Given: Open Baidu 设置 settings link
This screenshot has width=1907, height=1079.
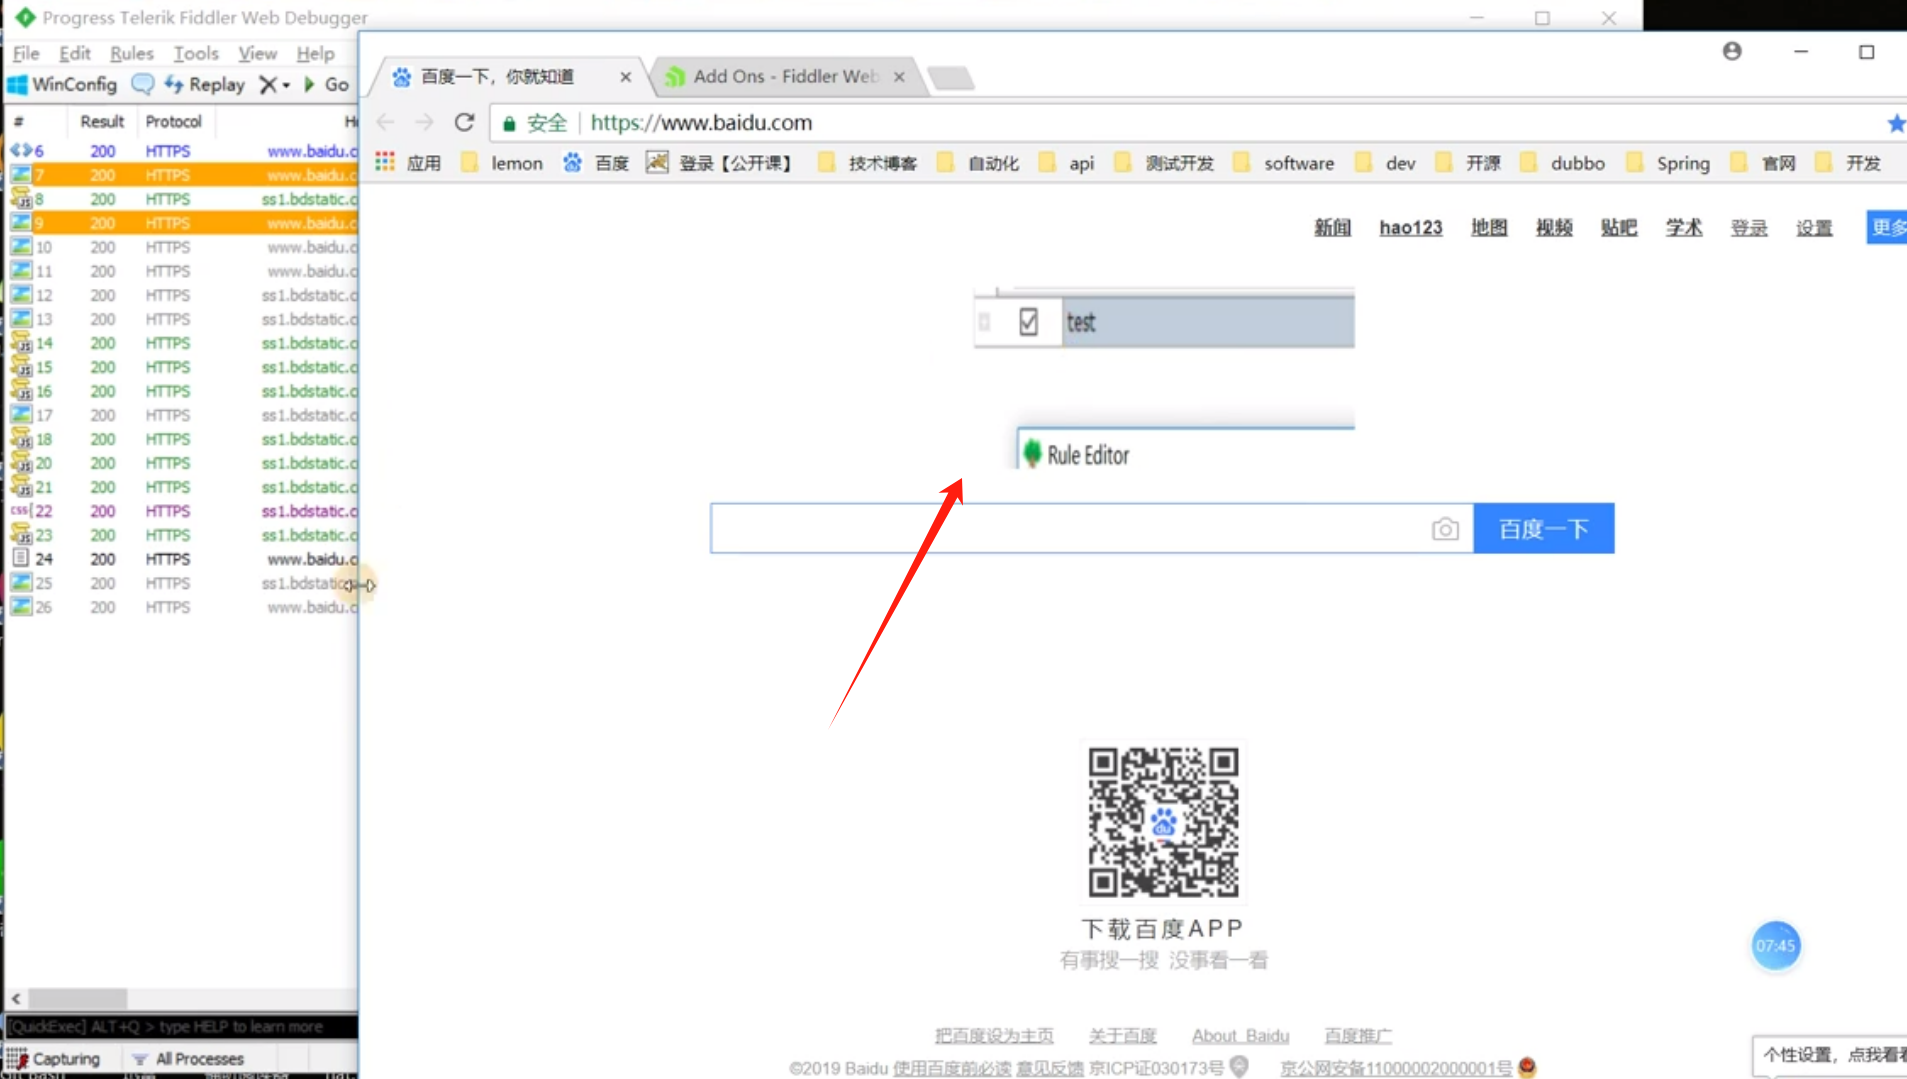Looking at the screenshot, I should click(x=1814, y=228).
